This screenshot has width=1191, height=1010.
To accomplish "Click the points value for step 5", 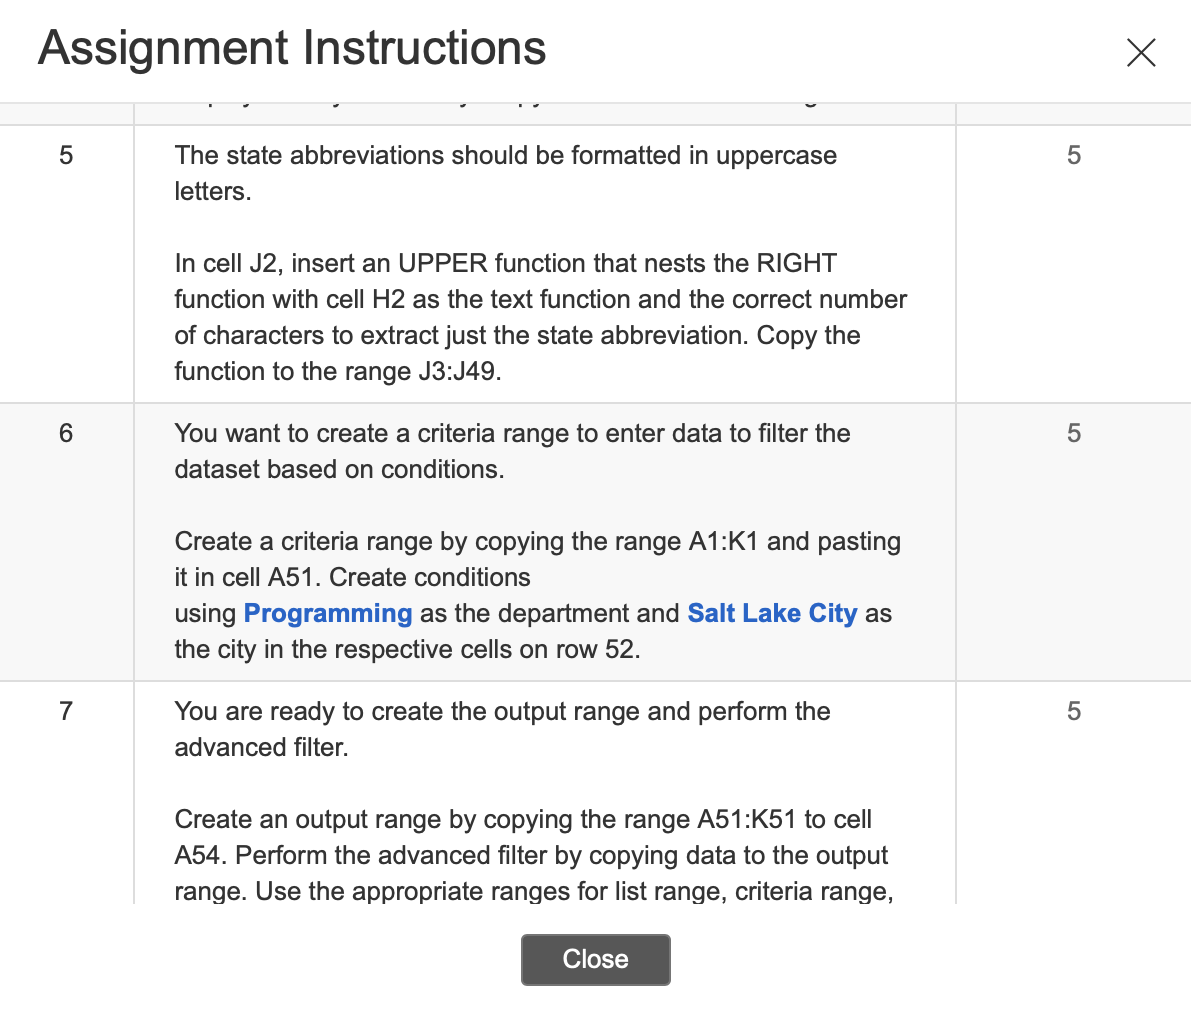I will point(1073,155).
